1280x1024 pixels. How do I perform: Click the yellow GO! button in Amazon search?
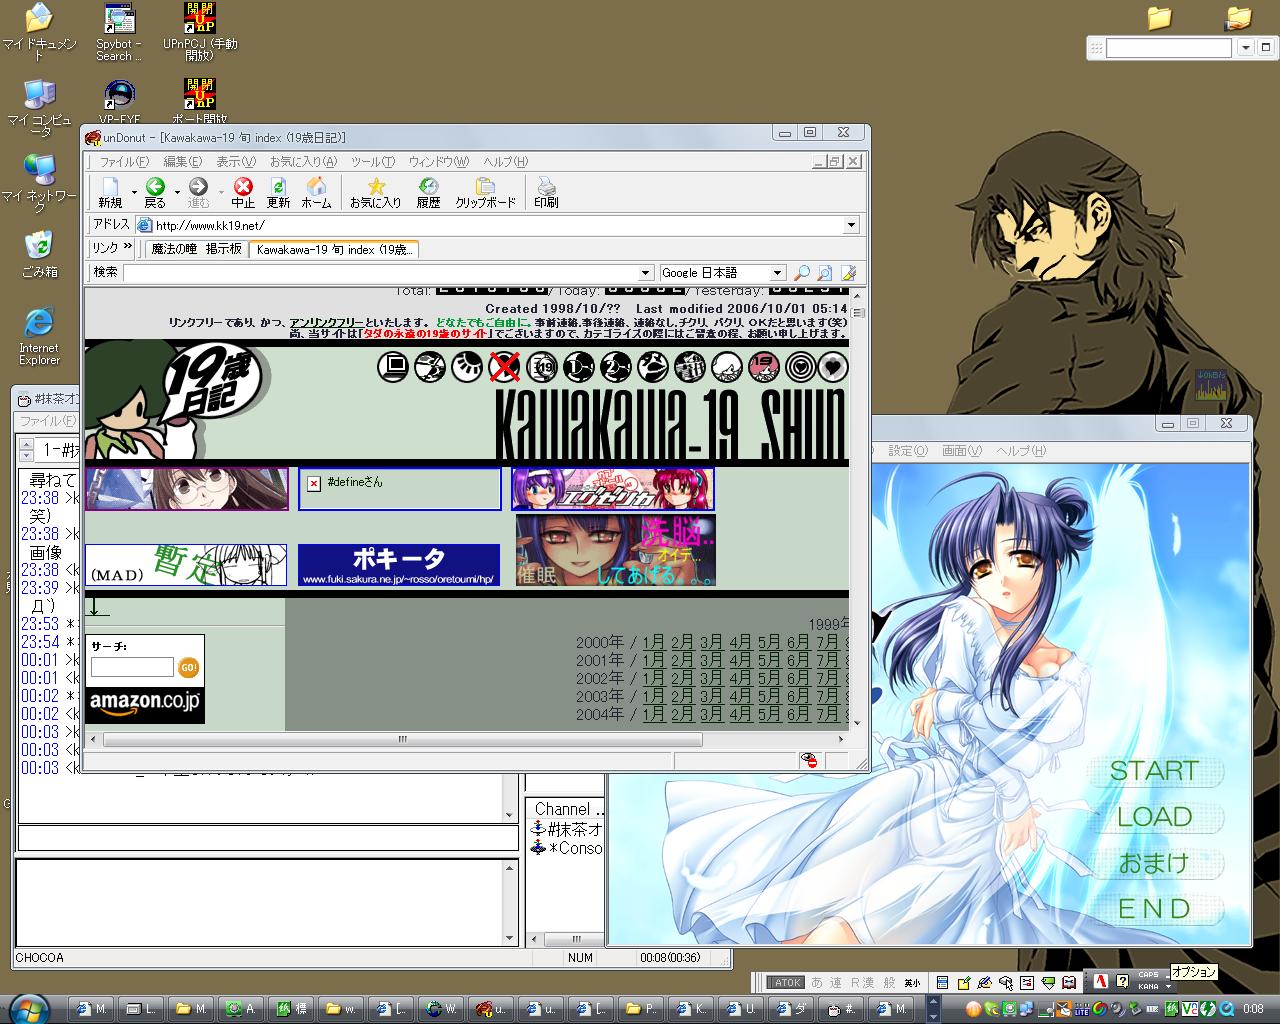188,667
